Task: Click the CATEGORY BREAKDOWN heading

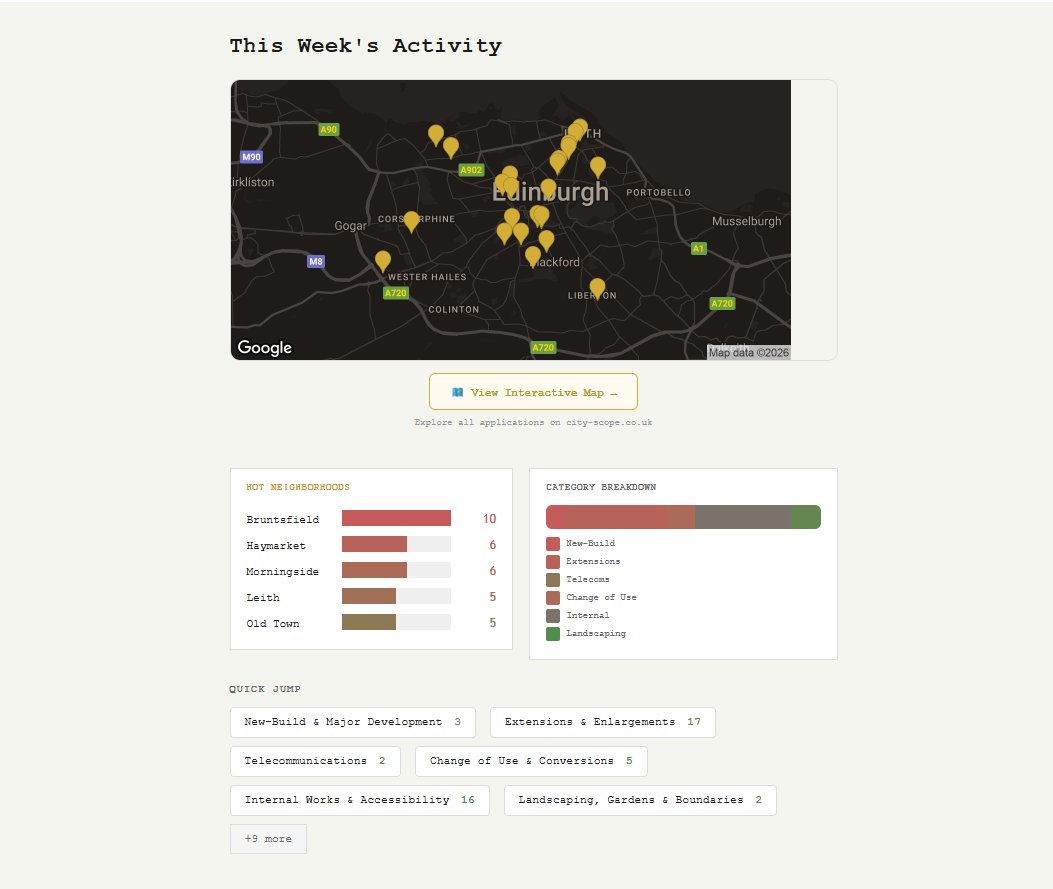Action: pos(601,487)
